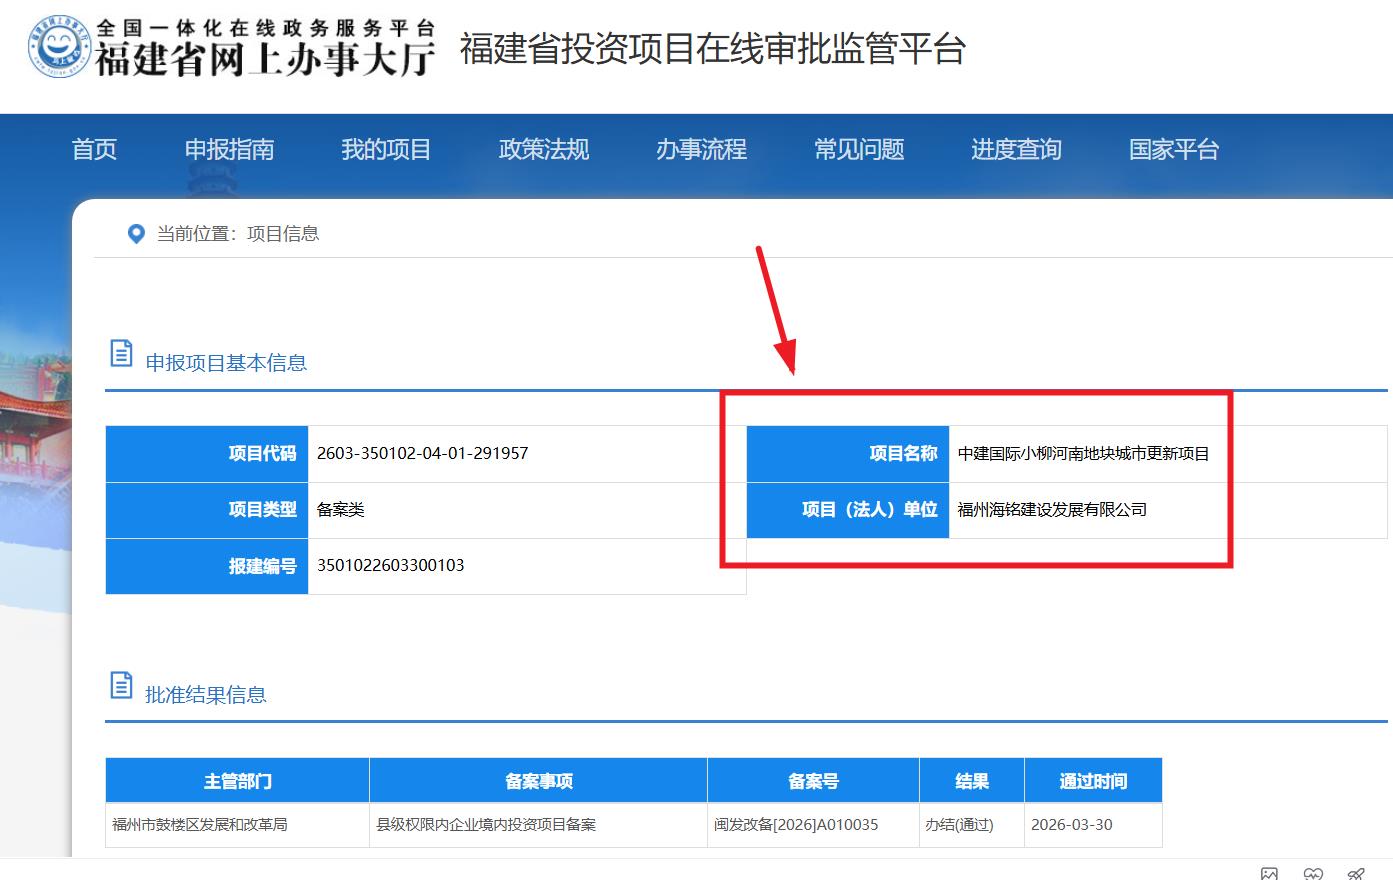Click project code 2603-350102-04-01-291957

click(x=422, y=453)
